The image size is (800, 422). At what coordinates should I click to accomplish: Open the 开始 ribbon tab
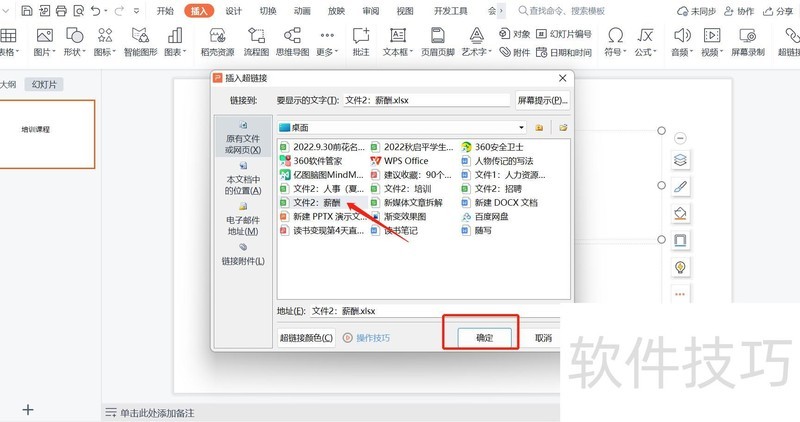point(165,11)
